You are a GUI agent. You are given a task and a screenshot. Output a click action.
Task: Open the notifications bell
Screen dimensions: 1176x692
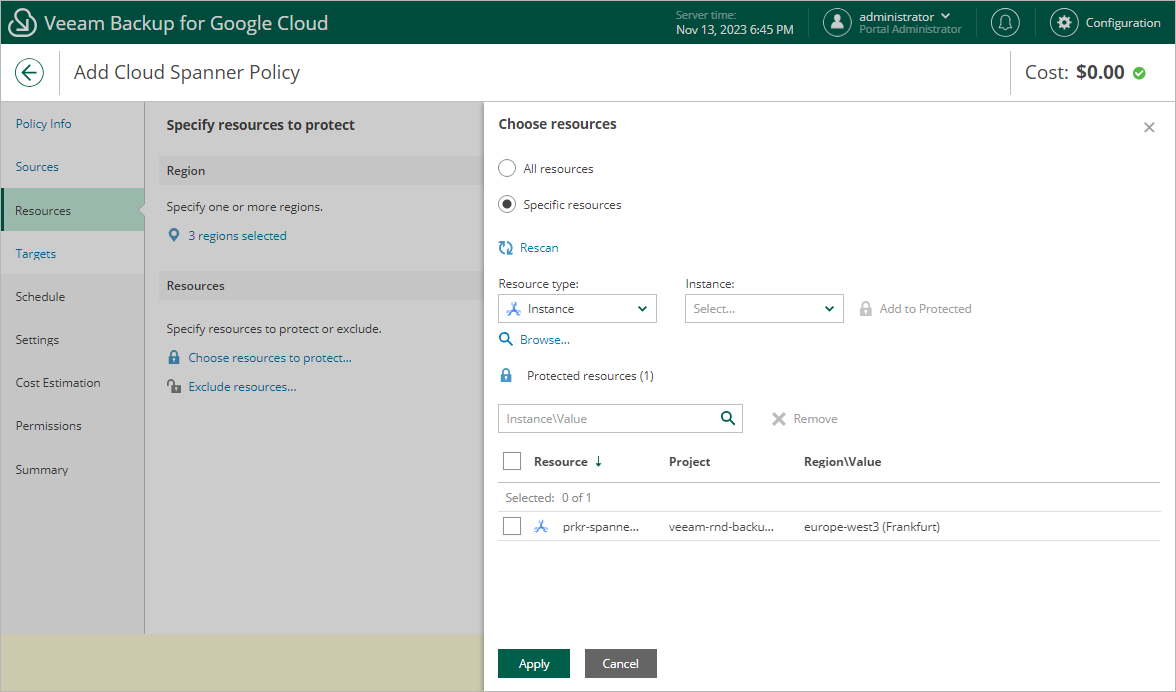(x=1005, y=23)
